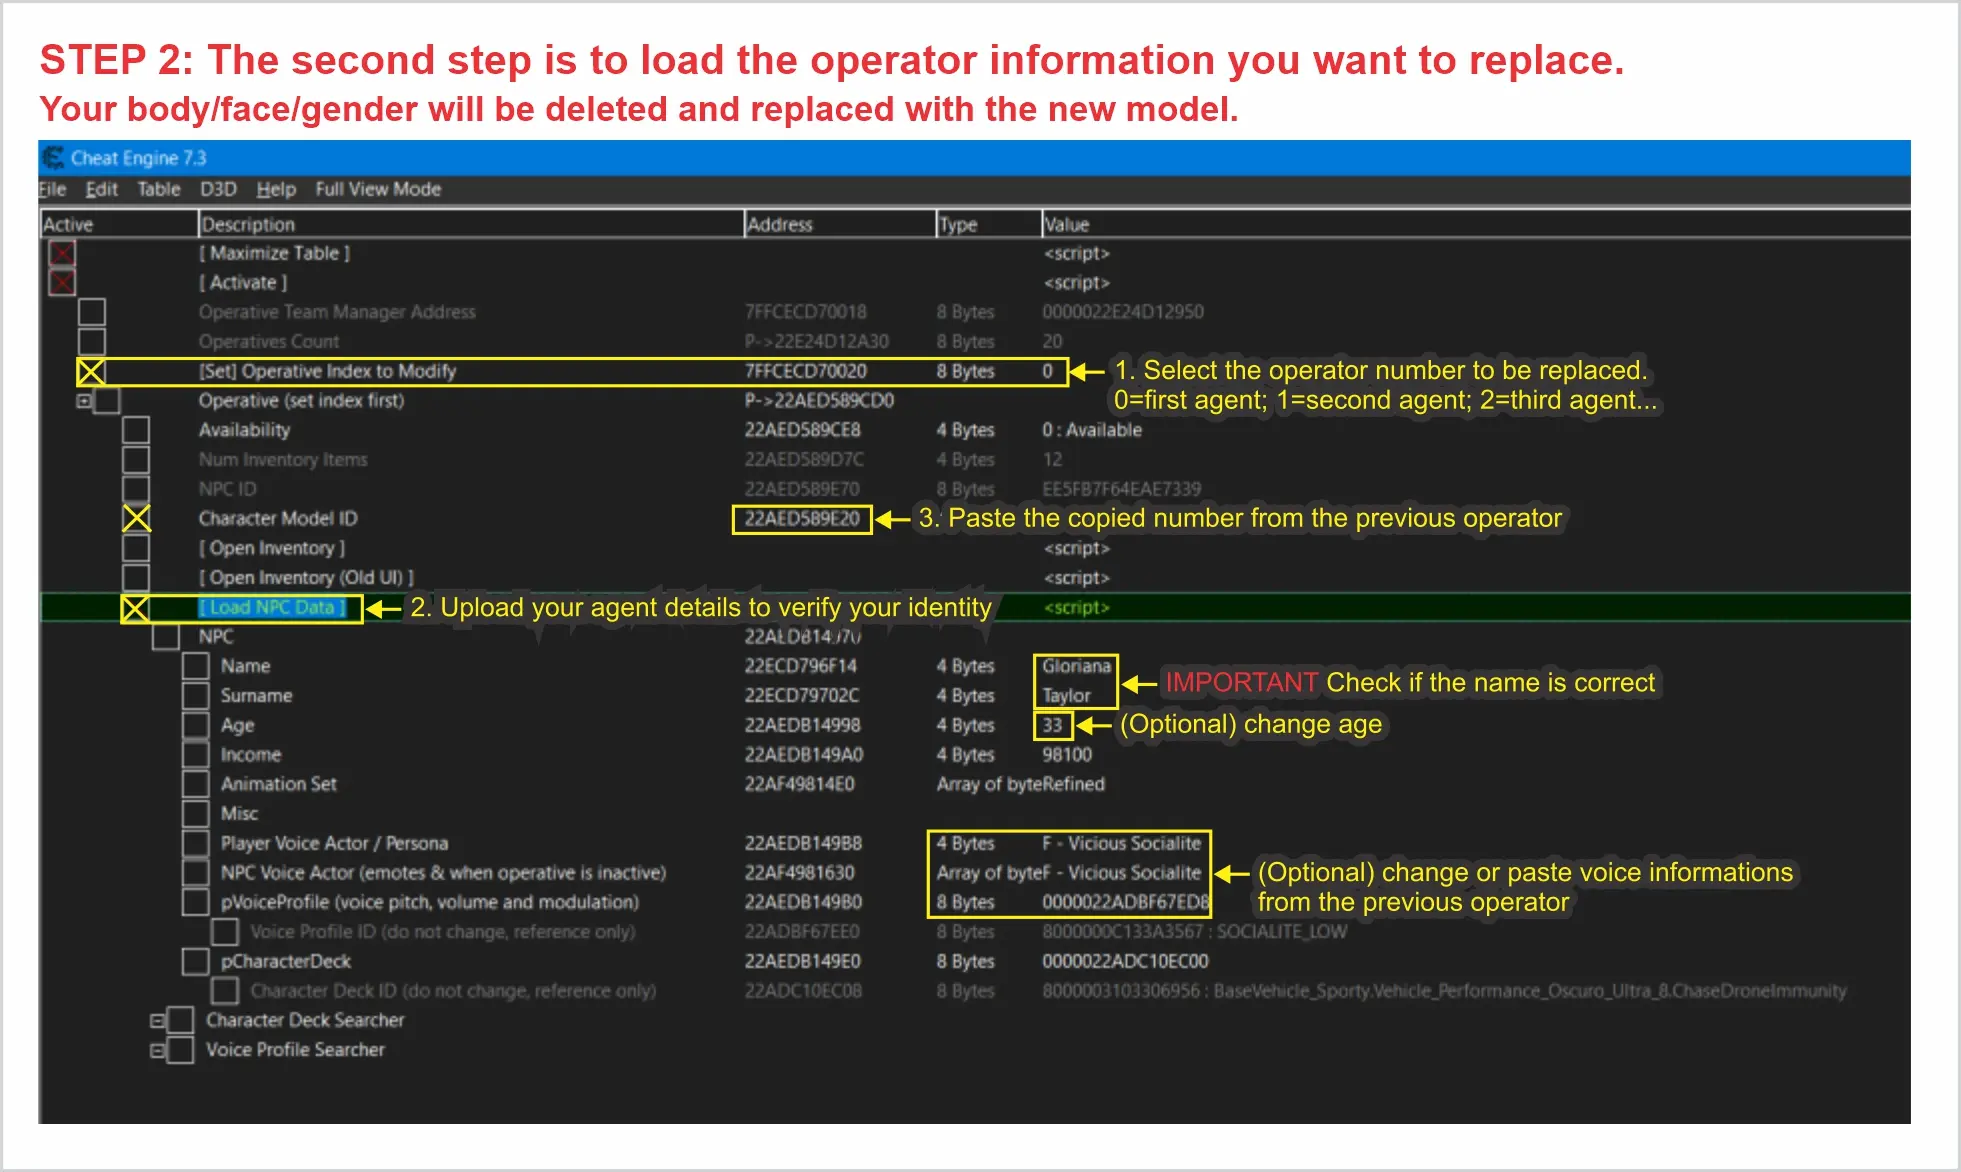The width and height of the screenshot is (1961, 1172).
Task: Click the Operatives Count value 20
Action: tap(1052, 342)
